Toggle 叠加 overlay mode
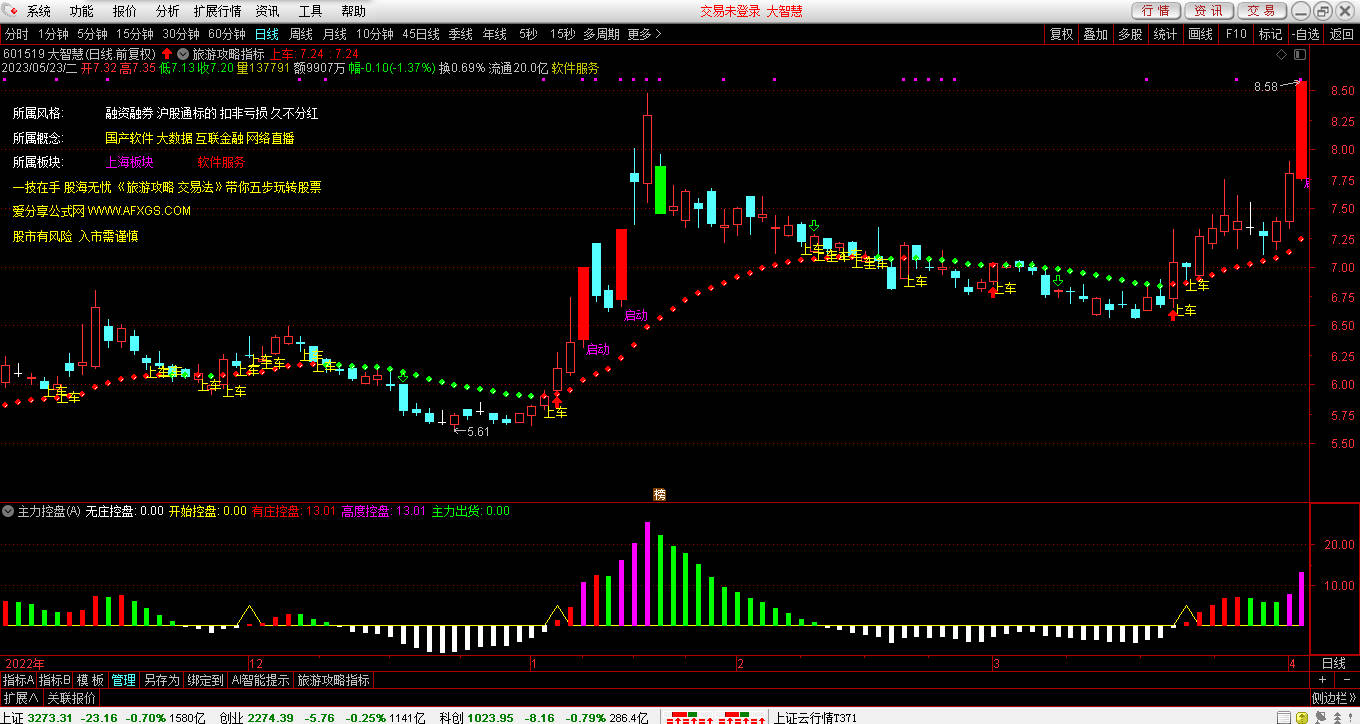This screenshot has width=1360, height=724. (x=1095, y=34)
